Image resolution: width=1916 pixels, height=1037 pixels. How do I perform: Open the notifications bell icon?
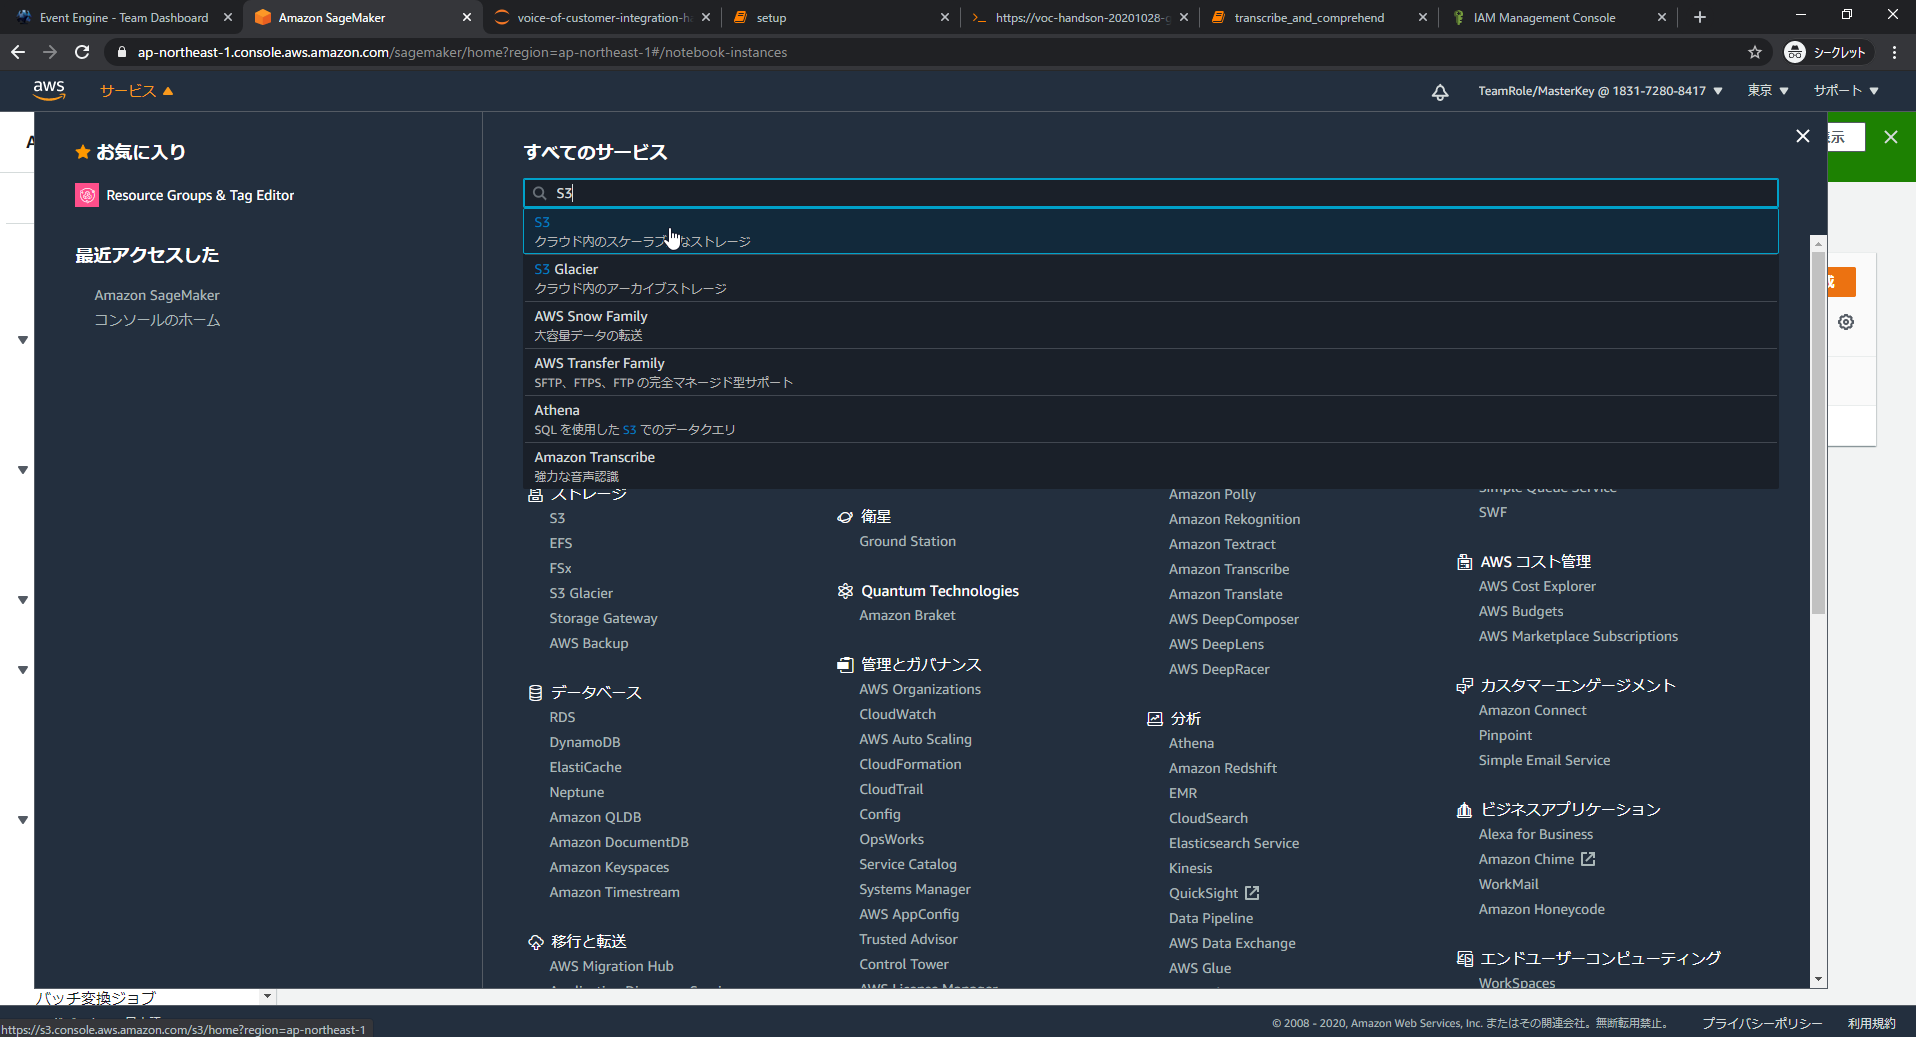point(1440,92)
